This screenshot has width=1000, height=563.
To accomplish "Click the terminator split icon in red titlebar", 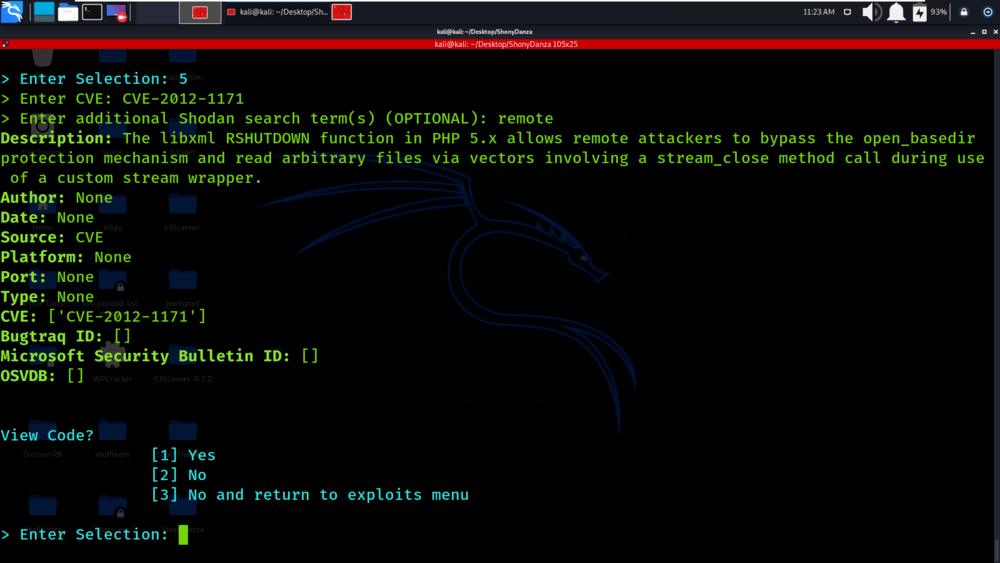I will point(5,44).
